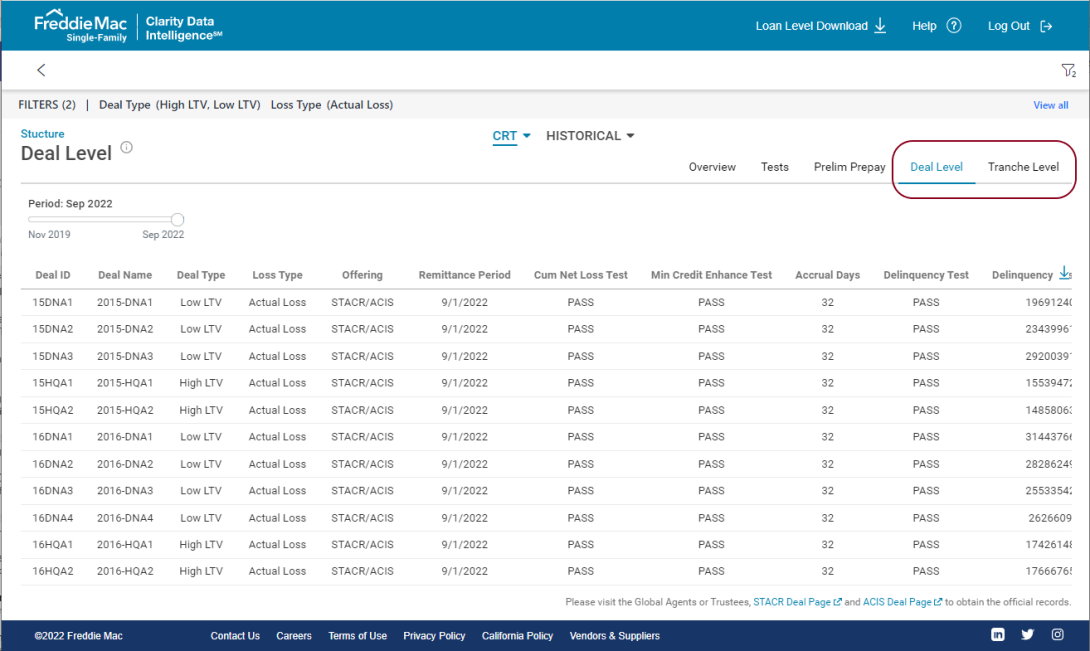The height and width of the screenshot is (651, 1090).
Task: Sort by Remittance Period column header
Action: pyautogui.click(x=464, y=275)
